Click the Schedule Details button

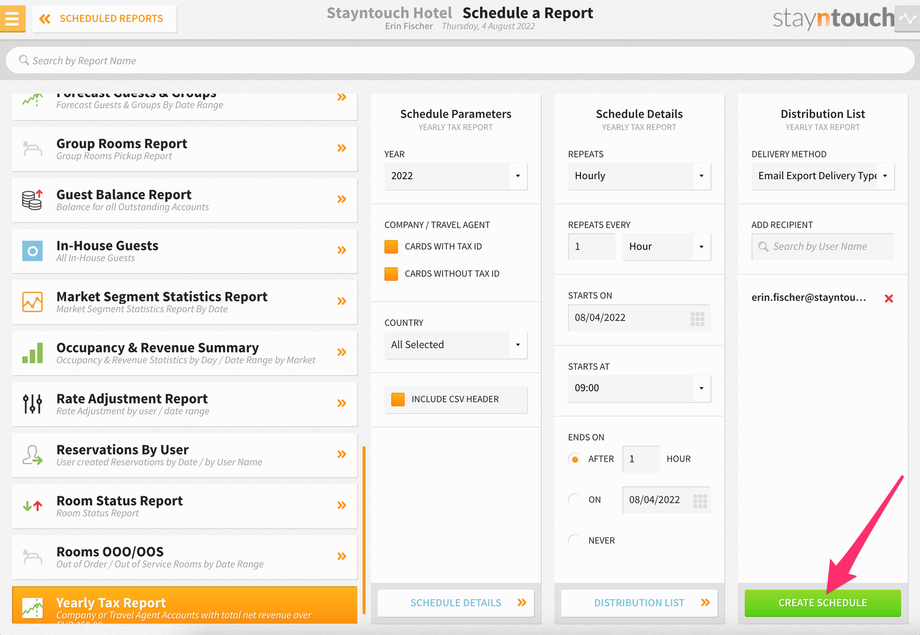(x=456, y=603)
